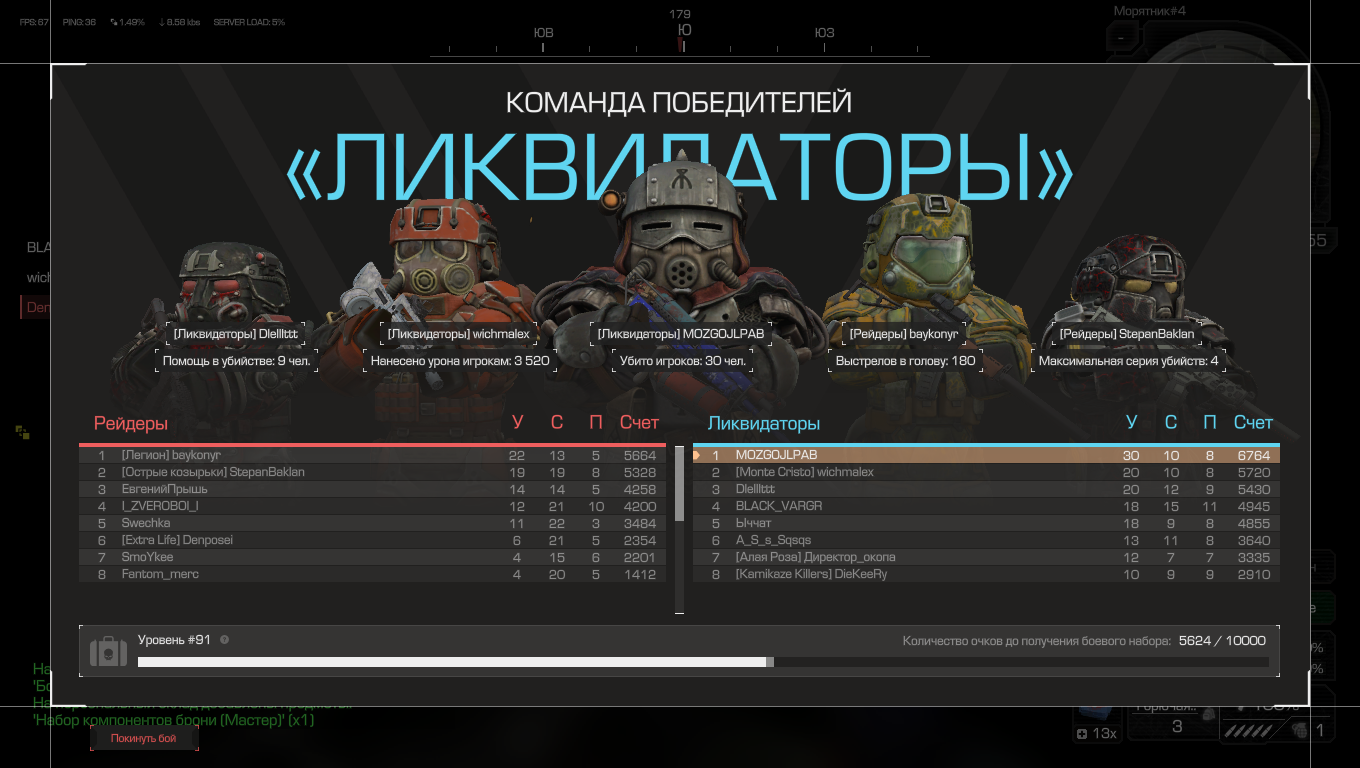Select [Kamikaze Killers] DieKeeRy scoreboard row
This screenshot has width=1360, height=768.
click(986, 574)
